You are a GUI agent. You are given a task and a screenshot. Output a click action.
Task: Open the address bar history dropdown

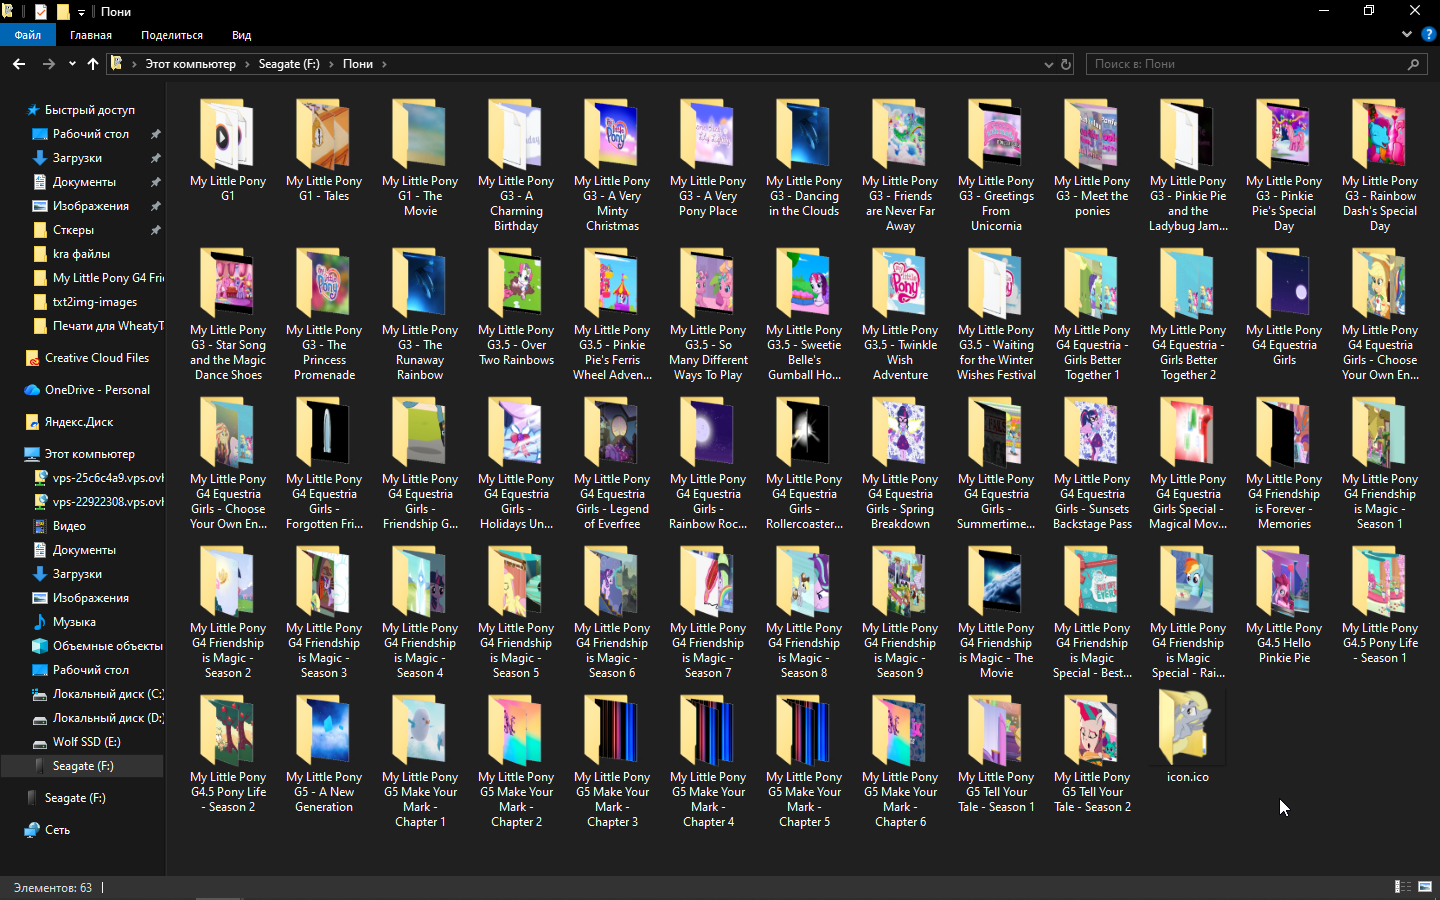(x=1048, y=64)
